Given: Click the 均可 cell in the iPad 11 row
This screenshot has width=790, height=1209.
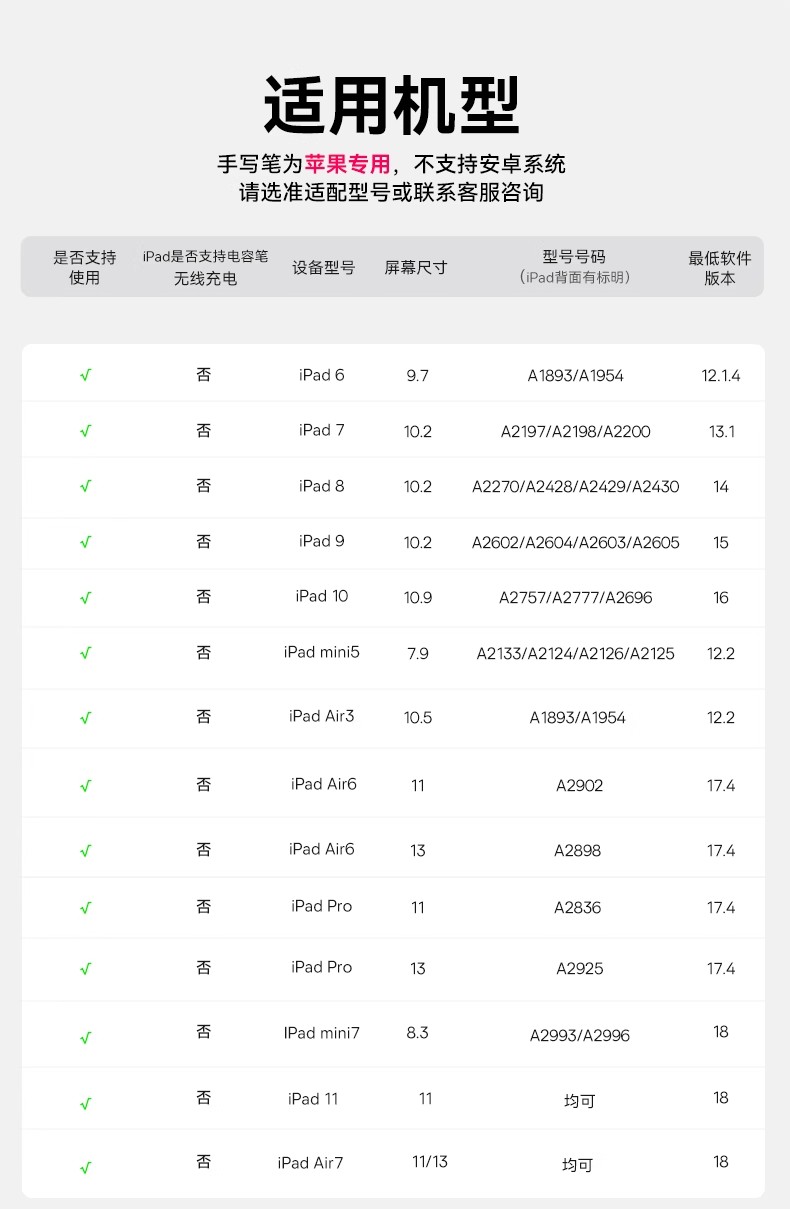Looking at the screenshot, I should tap(580, 1102).
